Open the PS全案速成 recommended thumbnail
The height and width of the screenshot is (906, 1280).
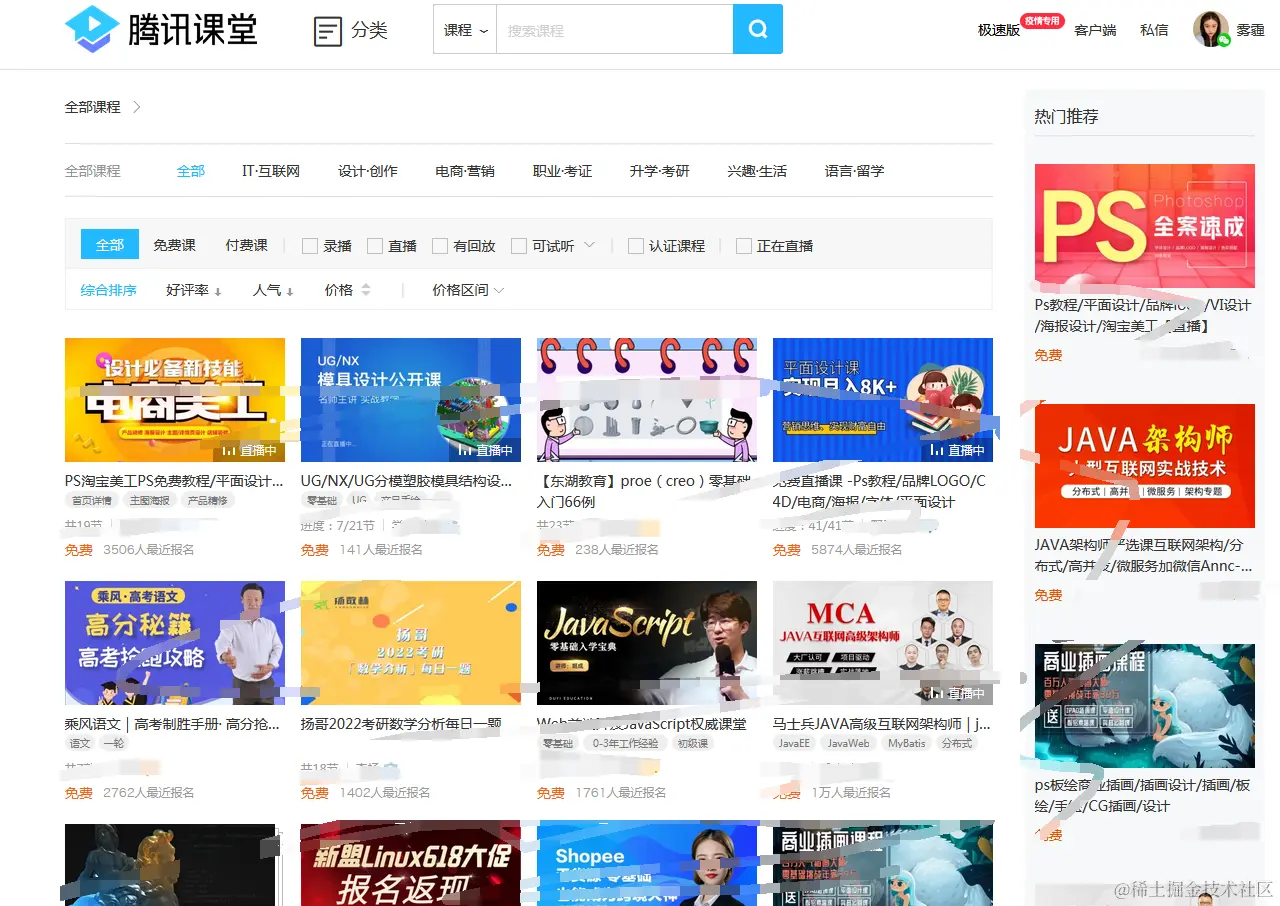point(1145,226)
